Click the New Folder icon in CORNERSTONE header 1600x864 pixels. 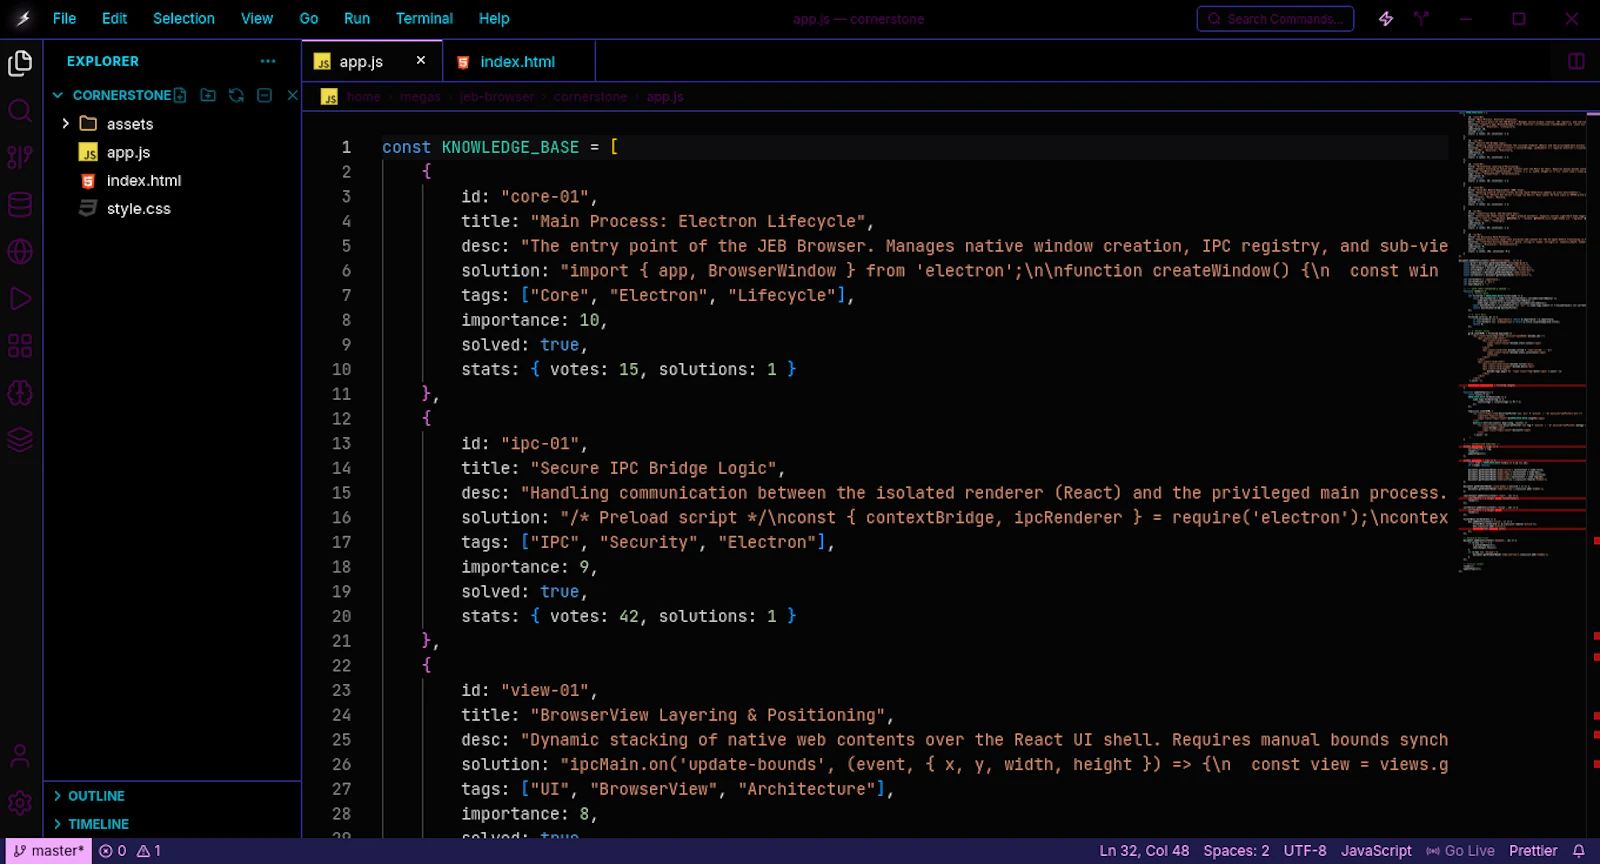click(208, 95)
